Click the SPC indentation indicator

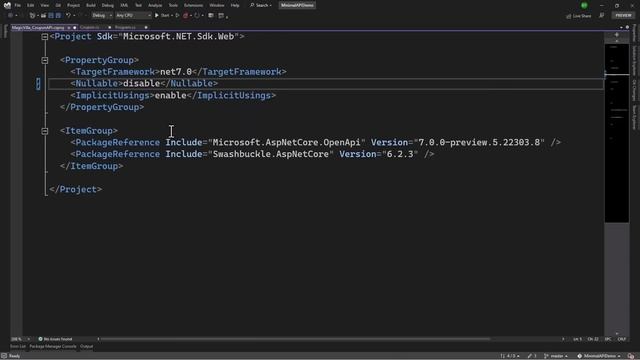tap(608, 339)
